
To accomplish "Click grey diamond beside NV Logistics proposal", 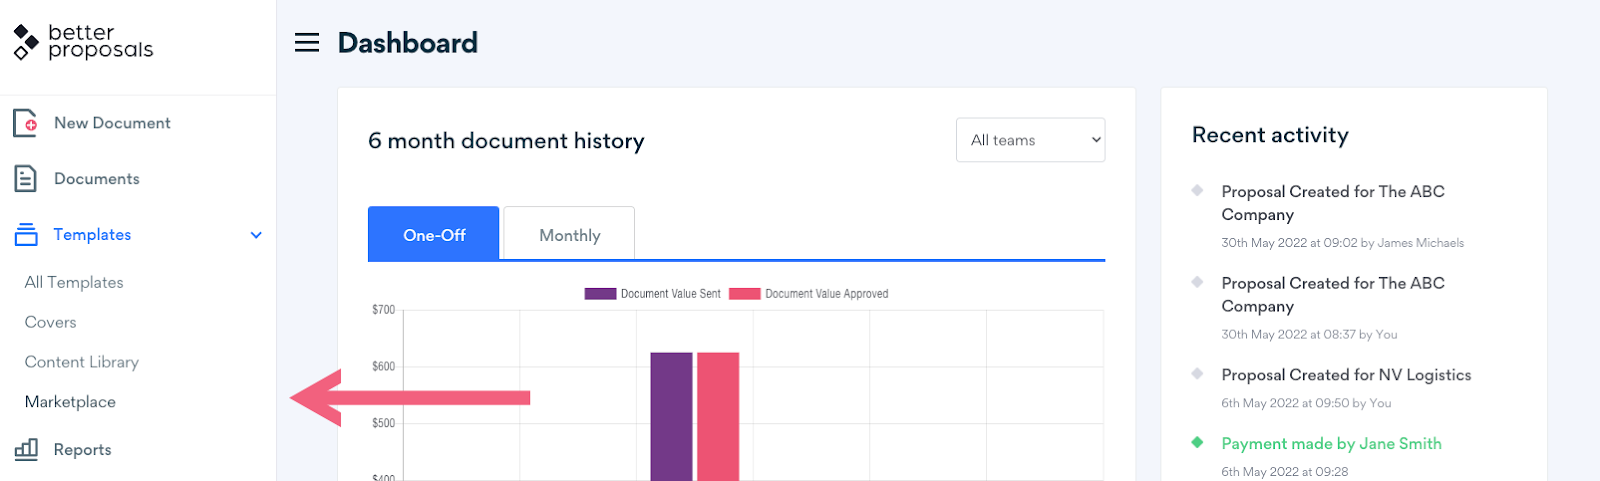I will (x=1197, y=374).
